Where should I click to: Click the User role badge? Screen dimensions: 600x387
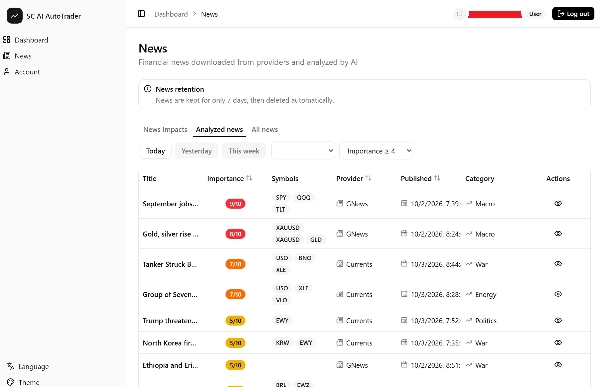tap(535, 14)
